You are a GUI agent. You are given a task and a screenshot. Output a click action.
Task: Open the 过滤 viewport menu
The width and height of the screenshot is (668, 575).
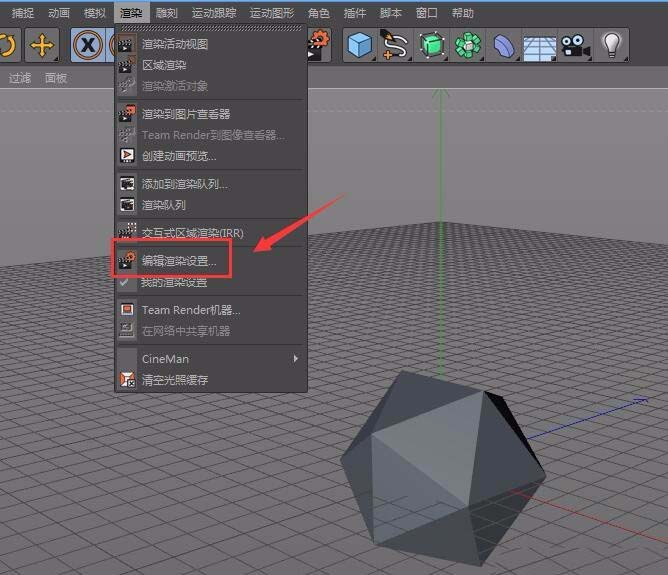[20, 78]
